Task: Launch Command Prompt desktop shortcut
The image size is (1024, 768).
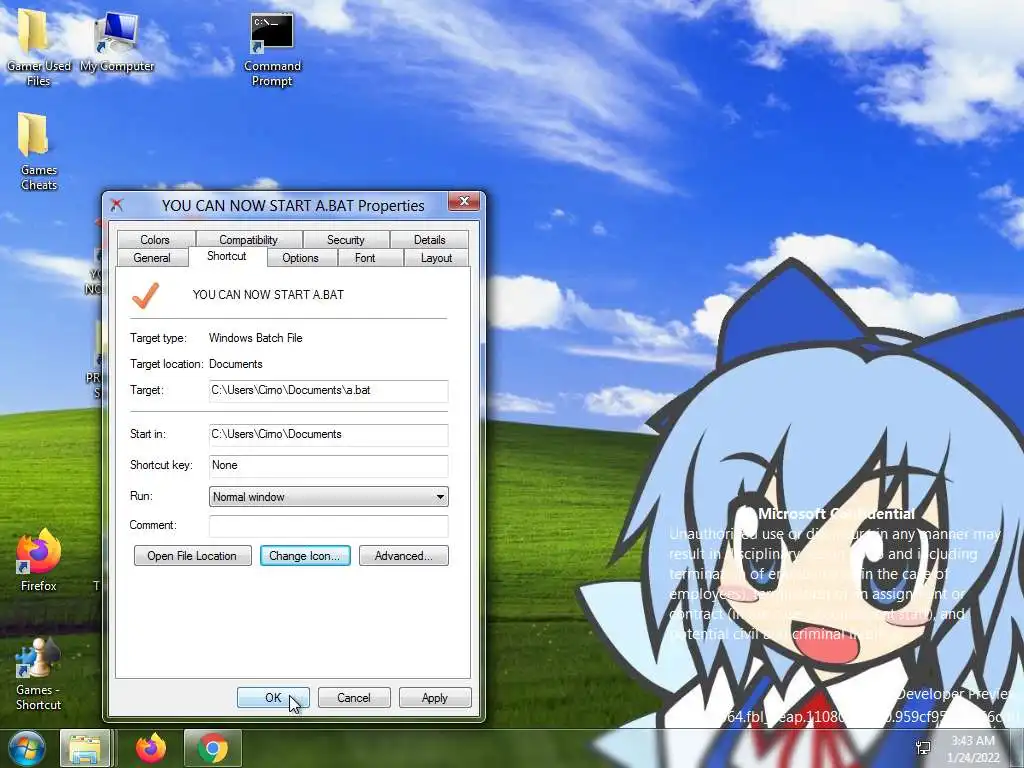Action: point(272,50)
